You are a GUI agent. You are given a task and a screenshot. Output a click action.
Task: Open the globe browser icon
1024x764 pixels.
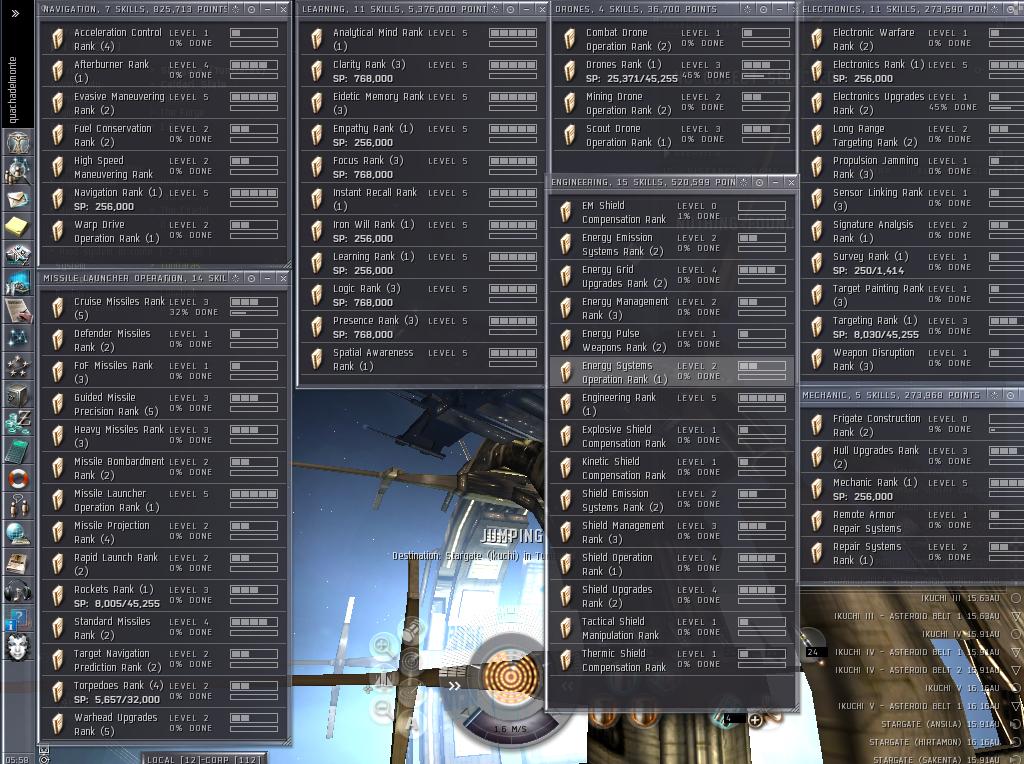18,534
